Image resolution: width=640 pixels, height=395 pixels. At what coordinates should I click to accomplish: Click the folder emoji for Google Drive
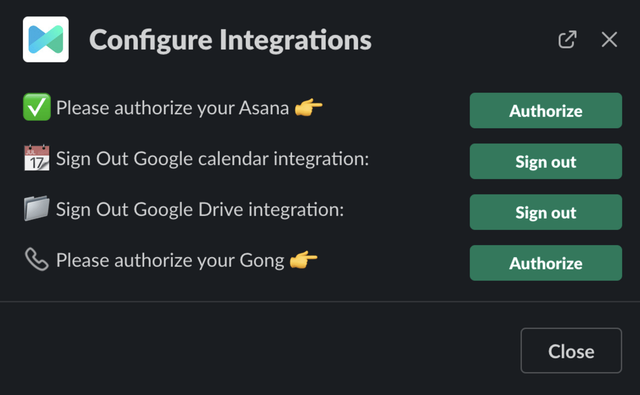click(37, 209)
